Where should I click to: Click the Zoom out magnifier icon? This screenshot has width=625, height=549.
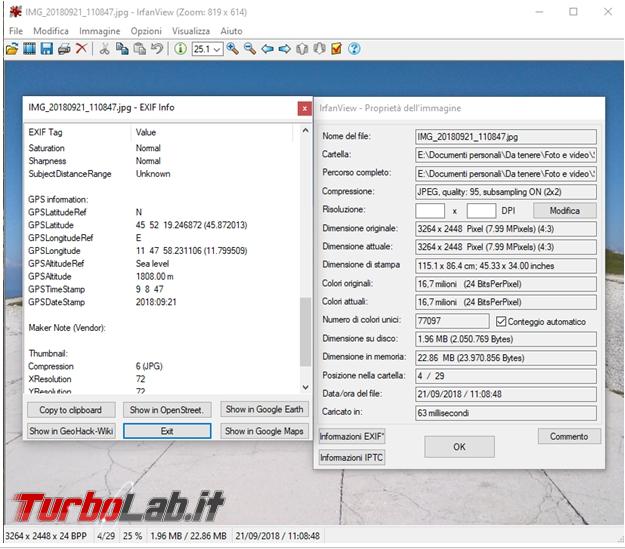(250, 49)
